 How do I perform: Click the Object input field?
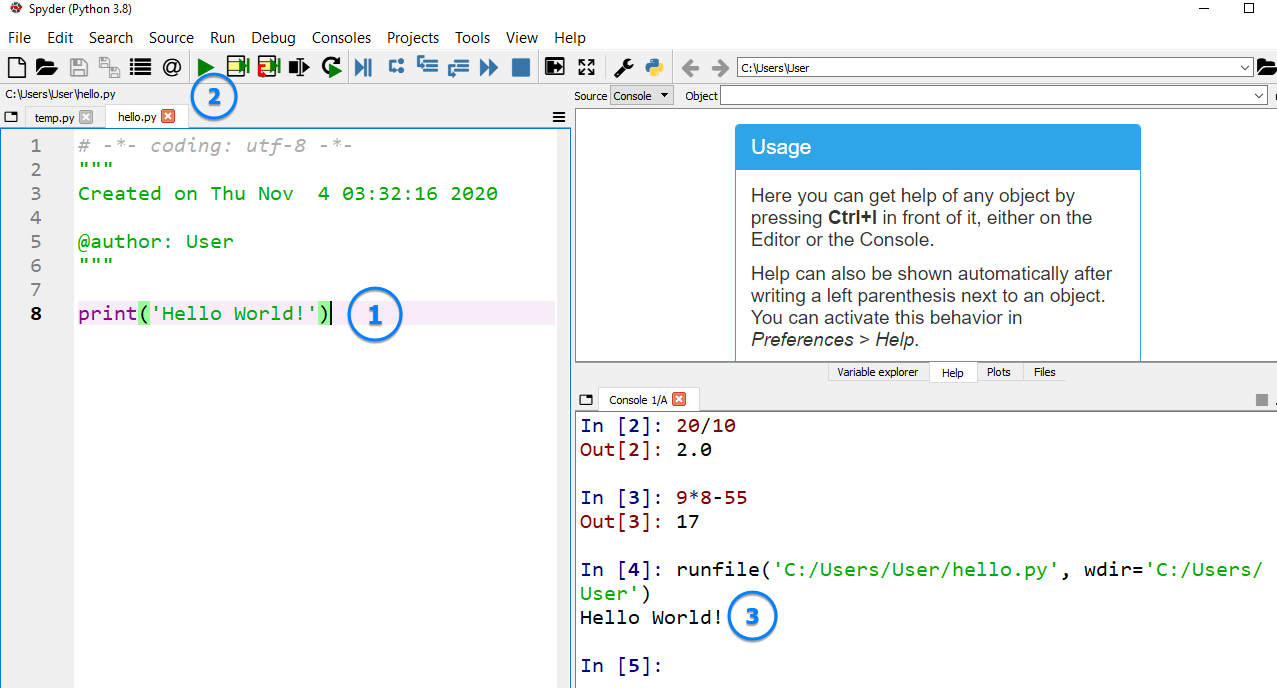[985, 96]
